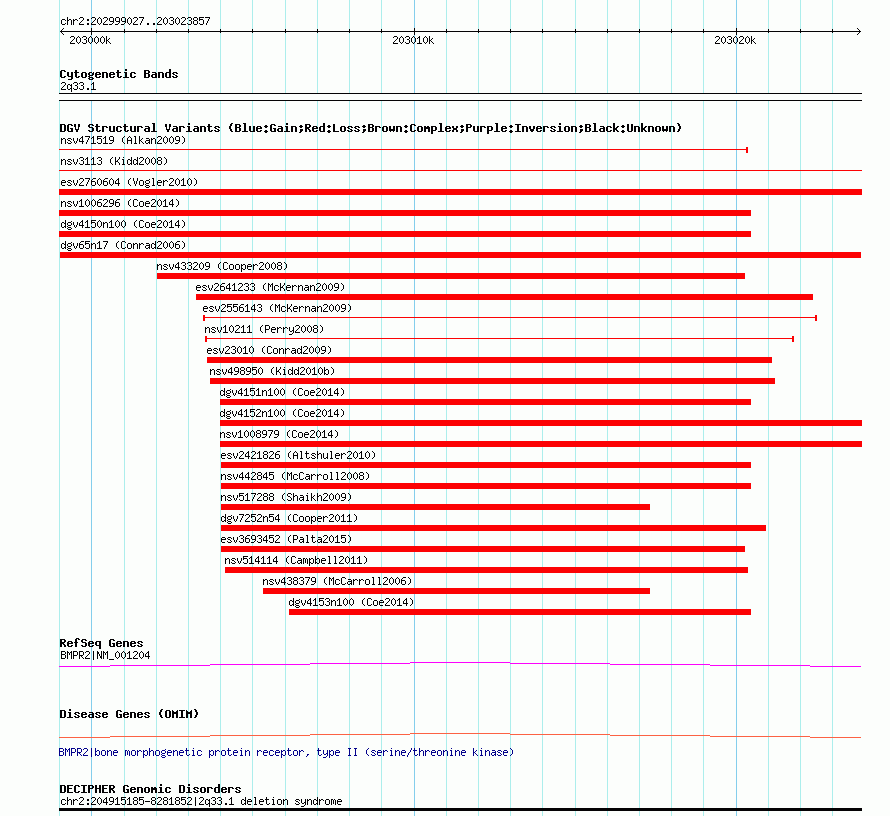
Task: Click the nsv438379 (McCarroll2006) label
Action: pyautogui.click(x=337, y=581)
